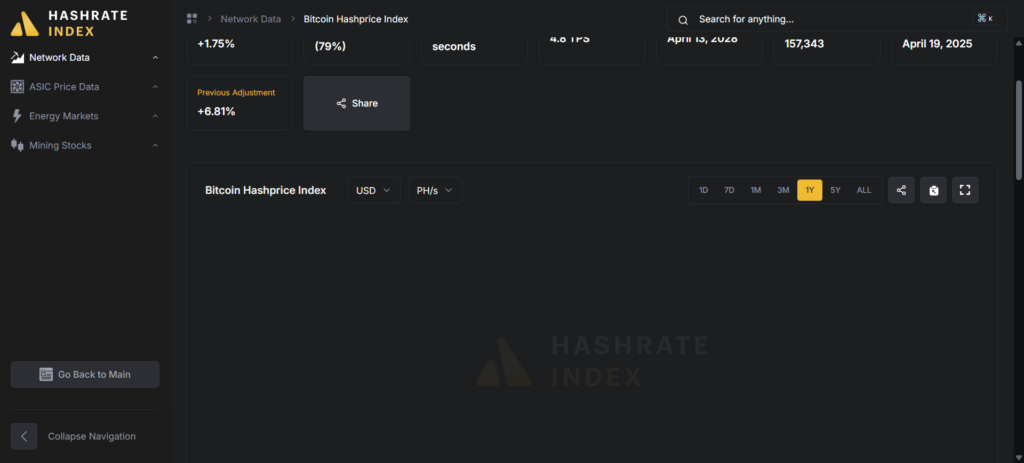Select the 1Y time range

click(810, 190)
